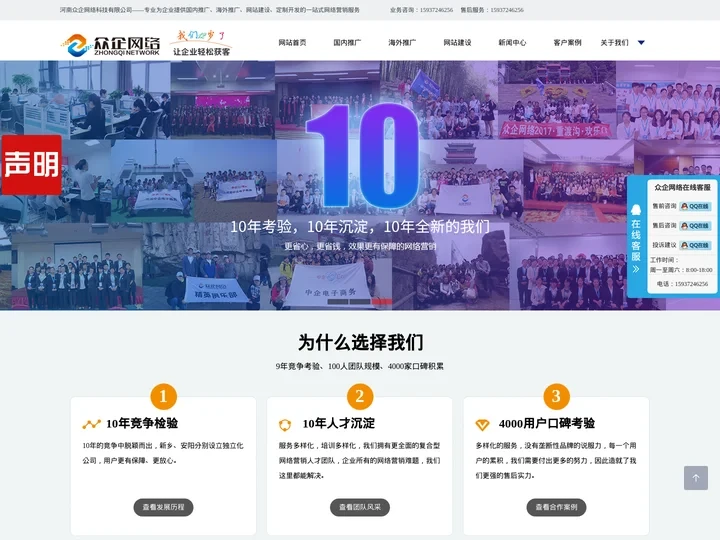Click the 让企业轻松获客 slogan graphic
Viewport: 720px width, 540px height.
click(x=201, y=43)
